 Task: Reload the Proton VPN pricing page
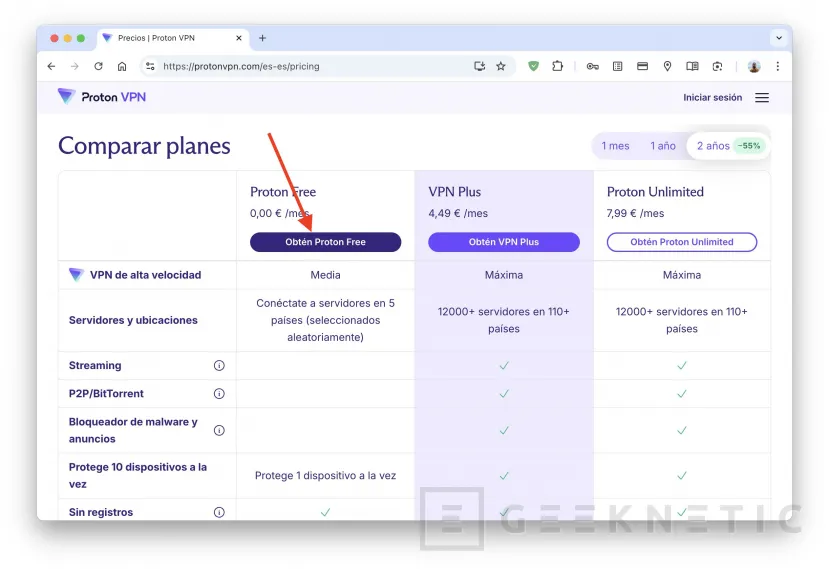[x=98, y=66]
